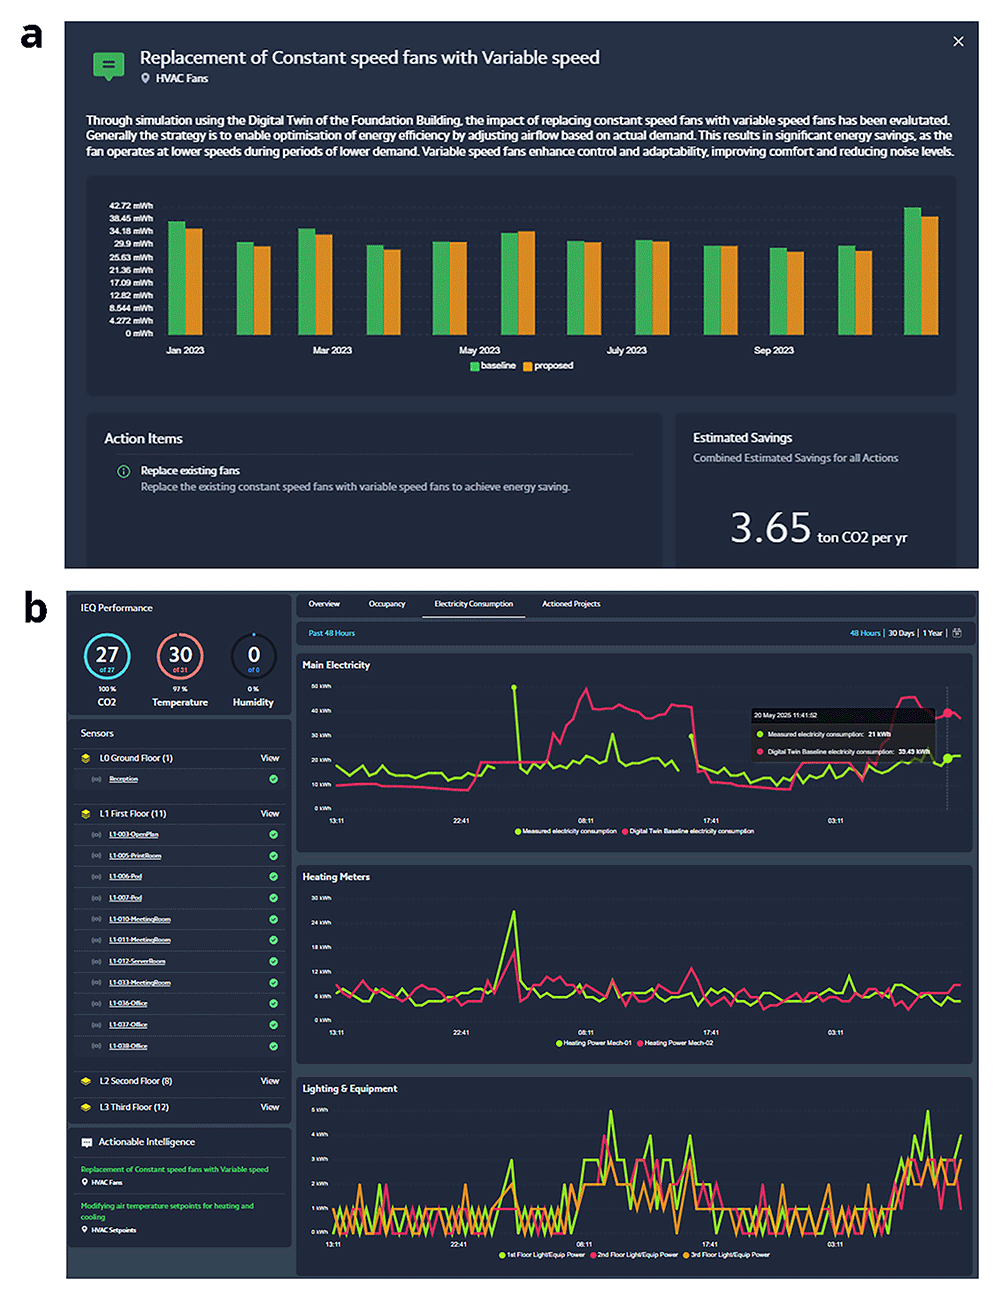
Task: Click the location pin above the description
Action: click(x=145, y=78)
